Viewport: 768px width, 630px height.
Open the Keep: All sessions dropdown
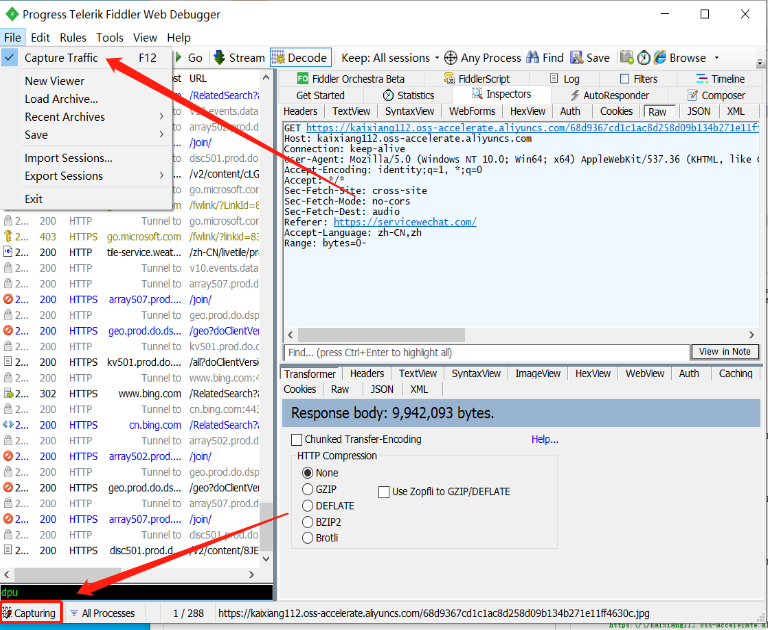coord(390,58)
